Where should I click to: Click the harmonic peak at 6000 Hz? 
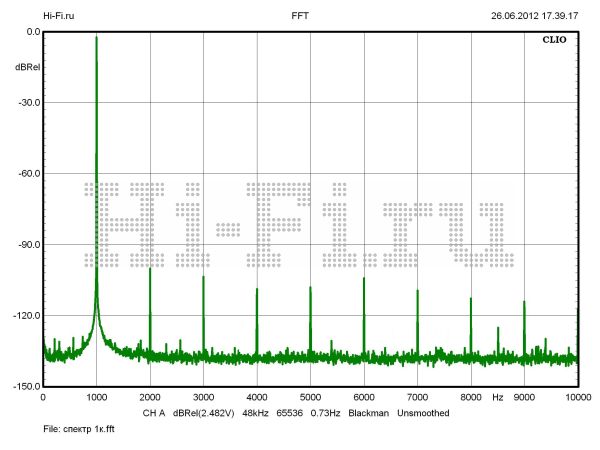[x=364, y=281]
